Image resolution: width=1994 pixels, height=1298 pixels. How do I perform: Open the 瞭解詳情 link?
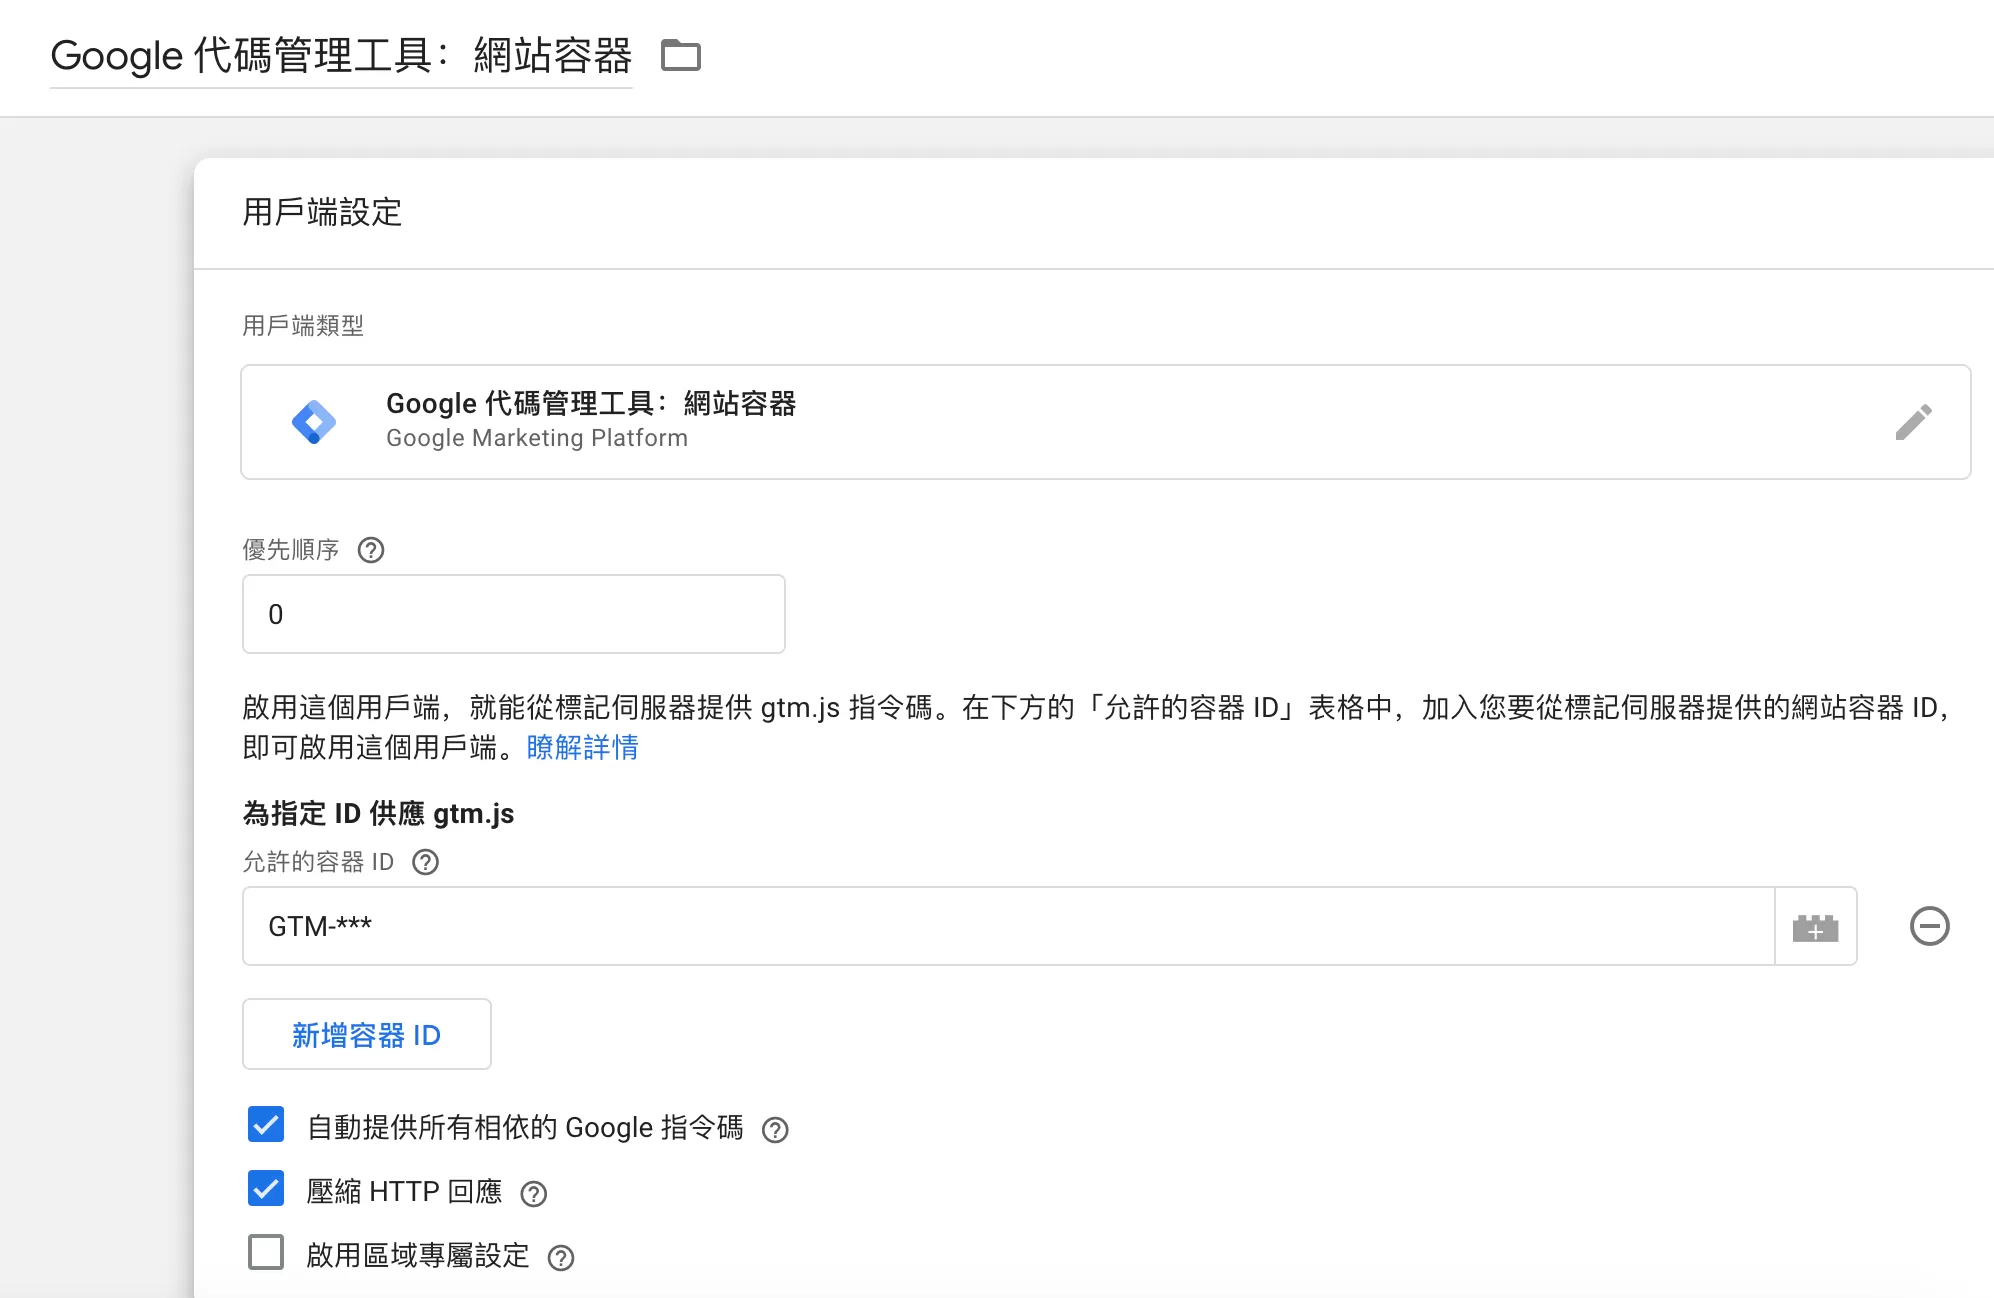[582, 747]
